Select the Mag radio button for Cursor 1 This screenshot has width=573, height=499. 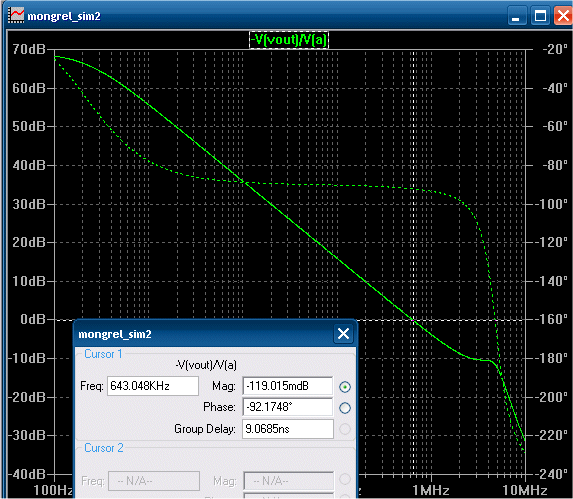tap(345, 386)
